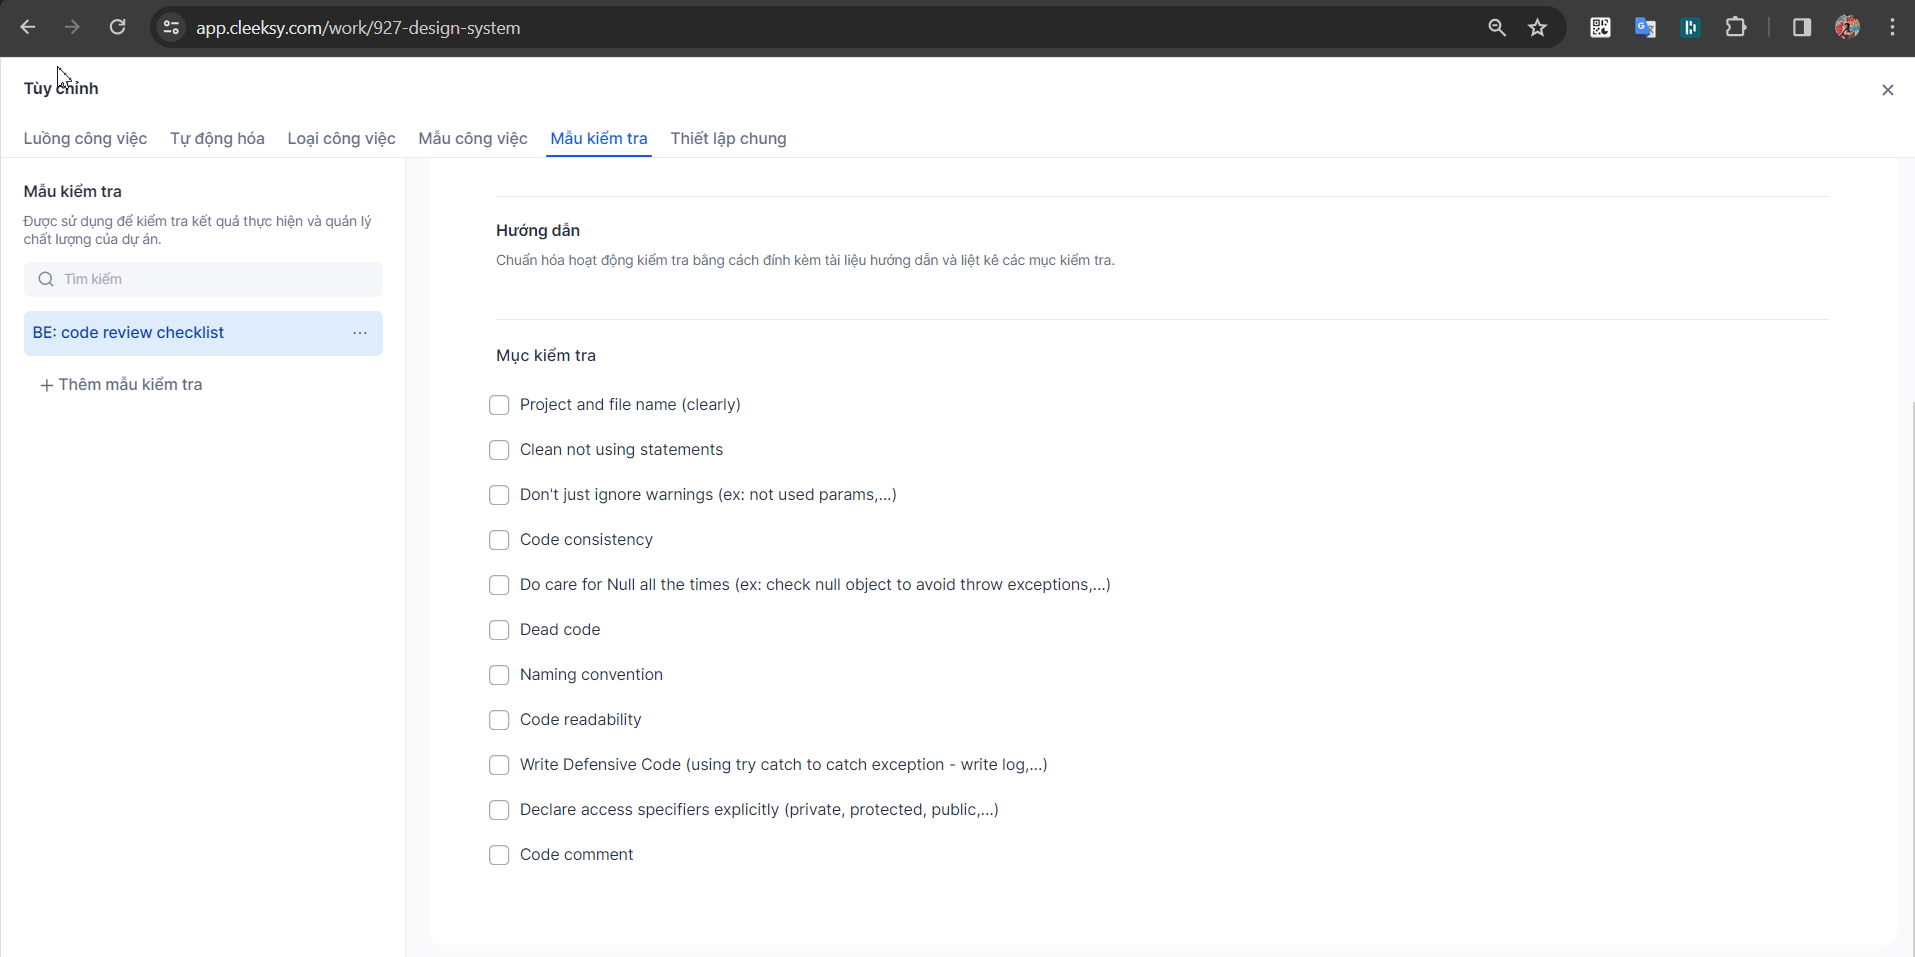Open the site information controls in address bar

(x=170, y=27)
